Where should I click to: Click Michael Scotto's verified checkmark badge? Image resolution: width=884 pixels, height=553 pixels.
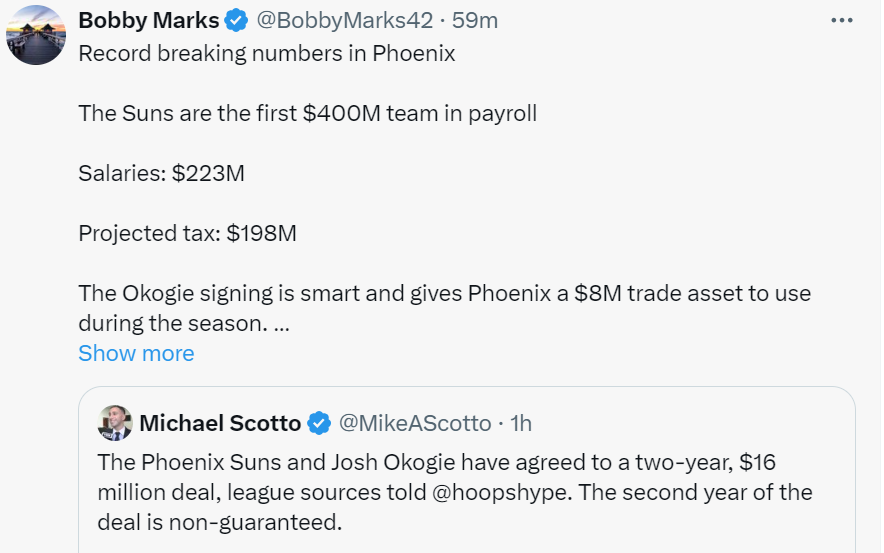coord(318,423)
